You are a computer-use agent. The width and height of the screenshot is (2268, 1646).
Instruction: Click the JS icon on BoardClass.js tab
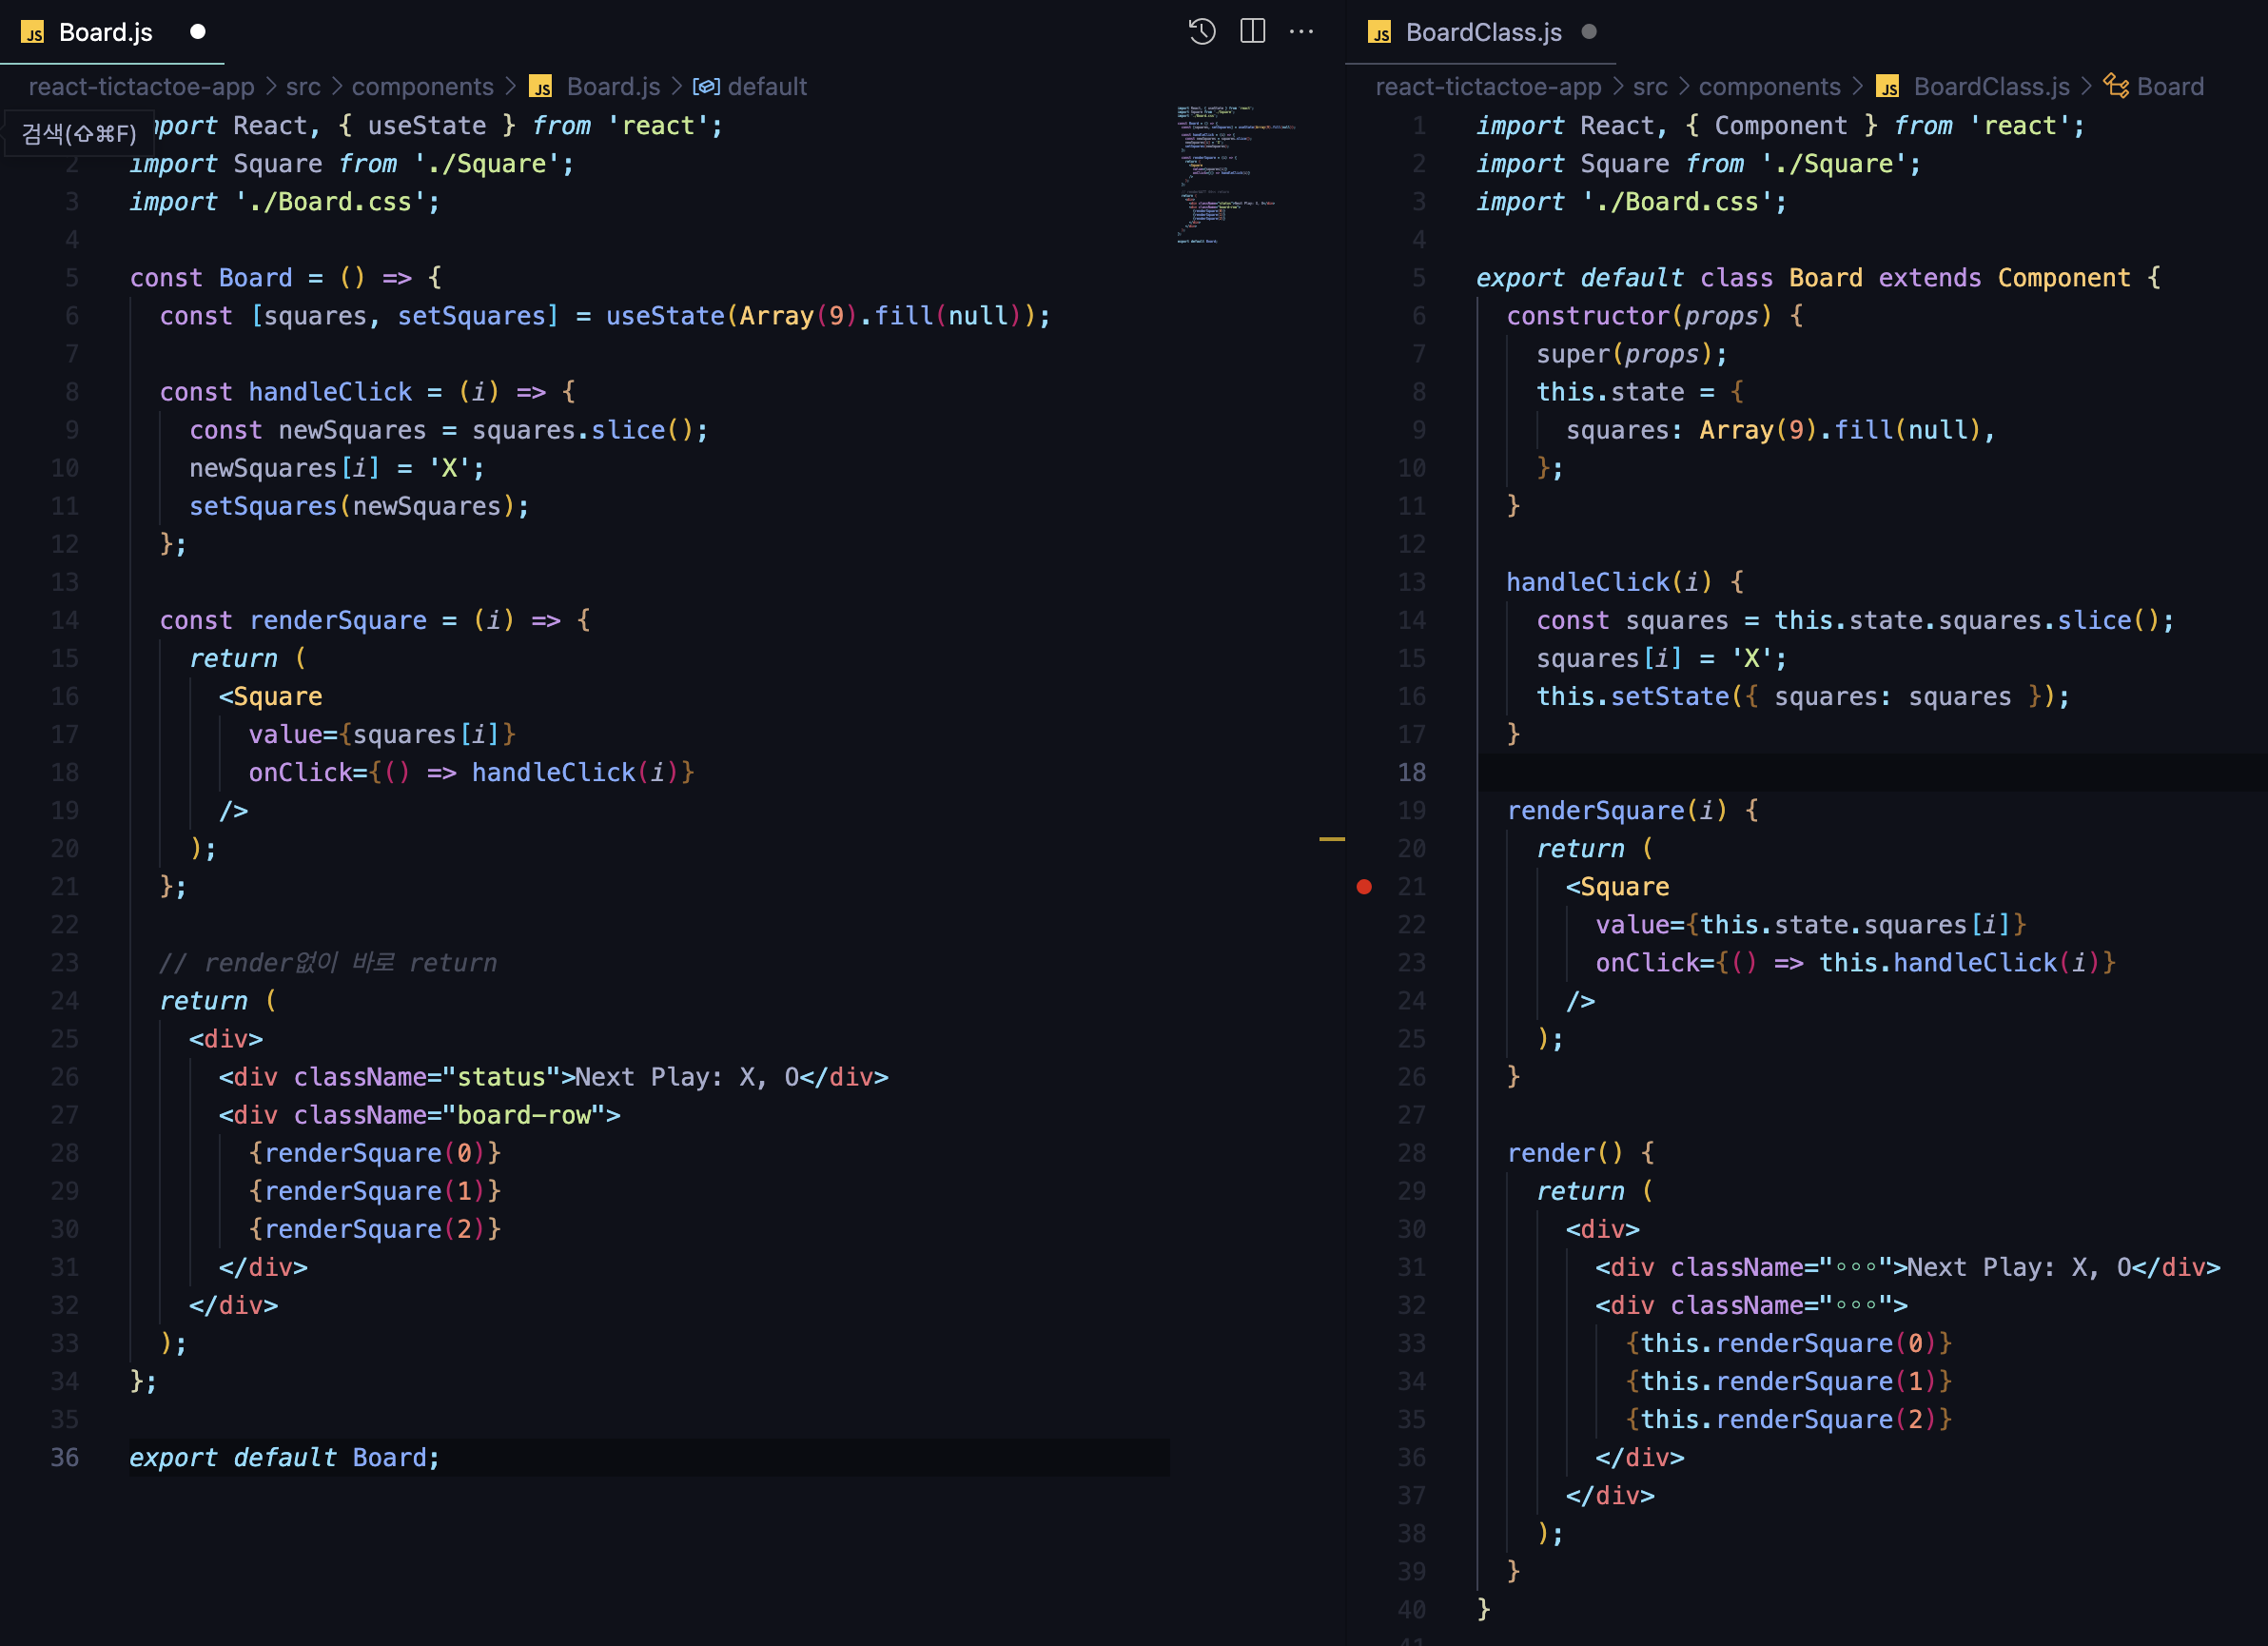1380,33
